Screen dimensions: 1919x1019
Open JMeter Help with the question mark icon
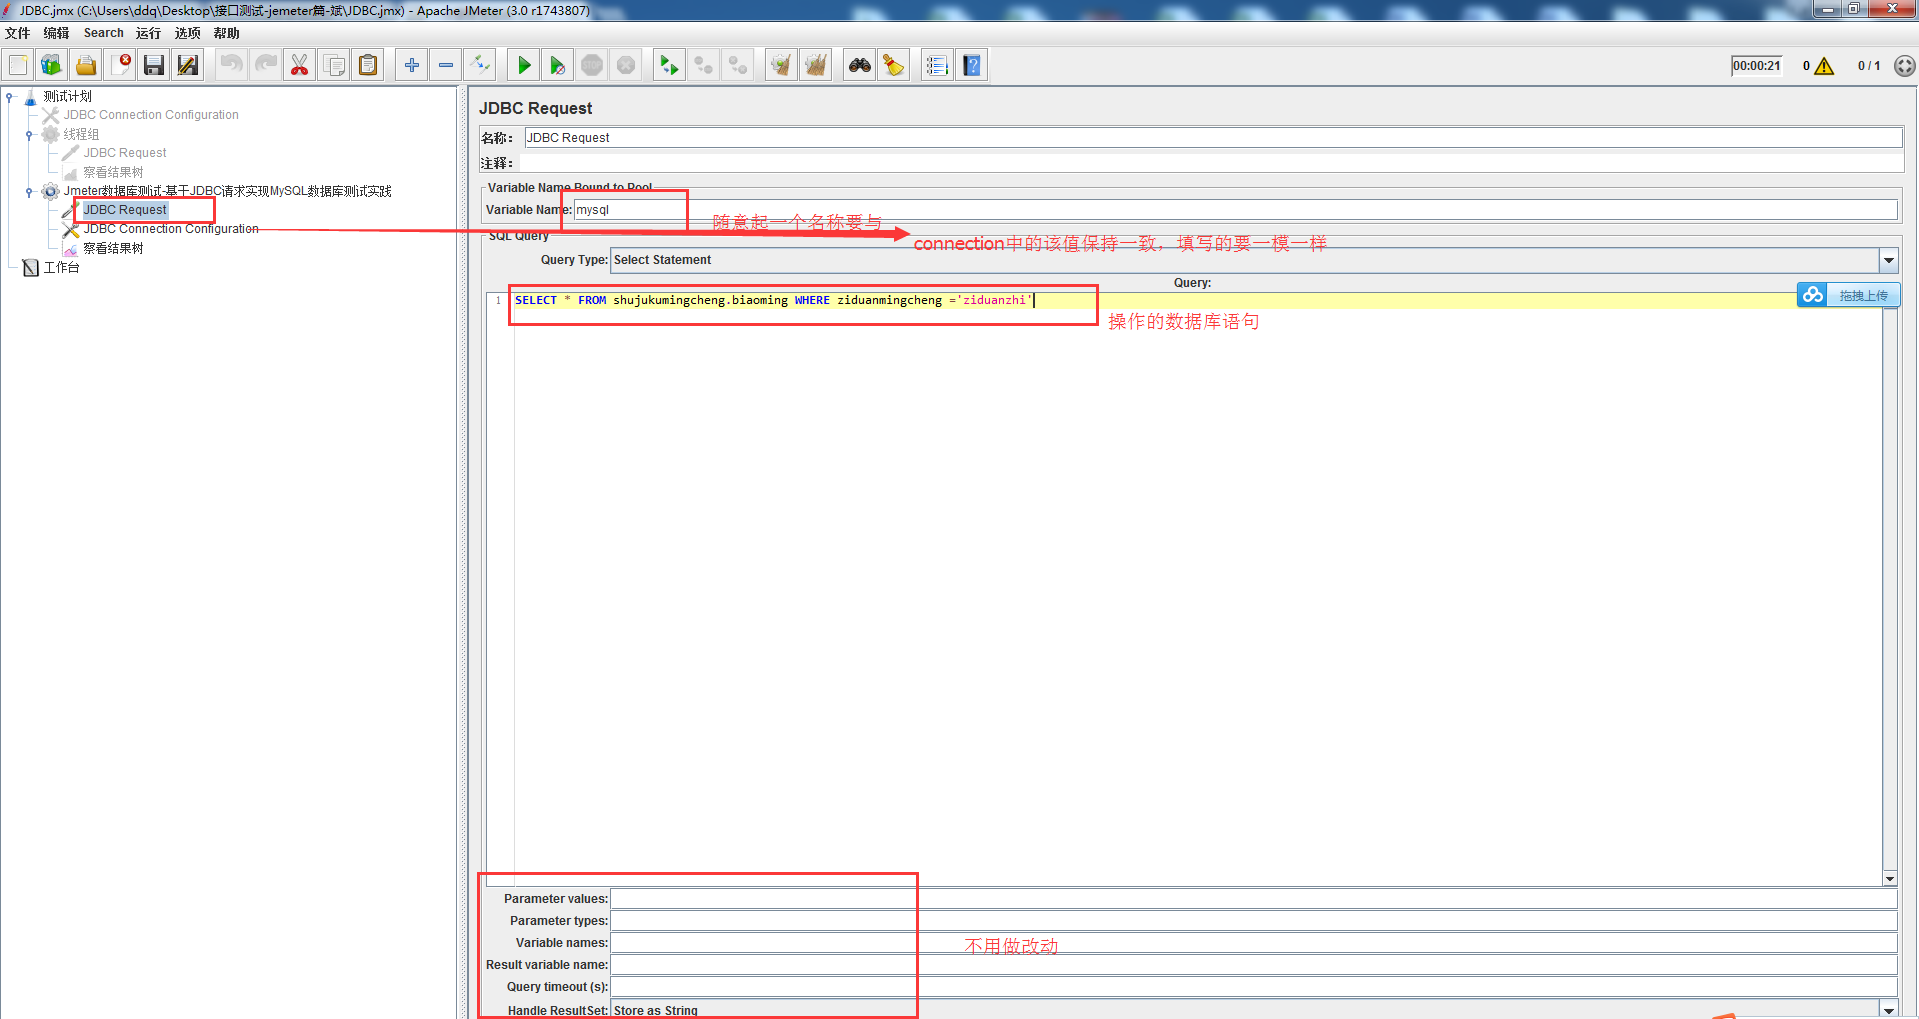tap(971, 64)
